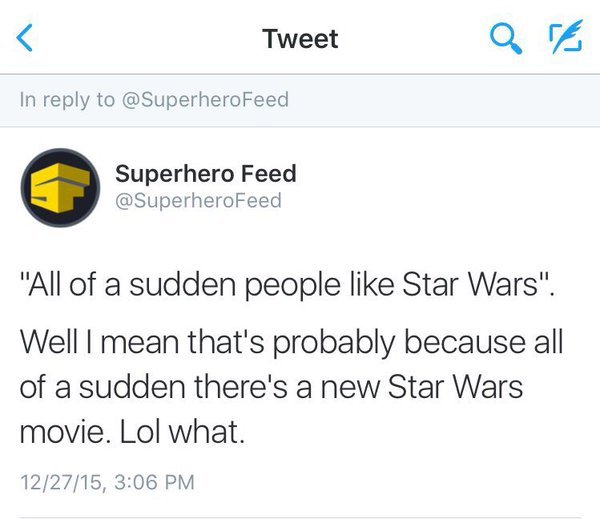Click the @SuperheroFeed handle below the name
600x519 pixels.
199,201
